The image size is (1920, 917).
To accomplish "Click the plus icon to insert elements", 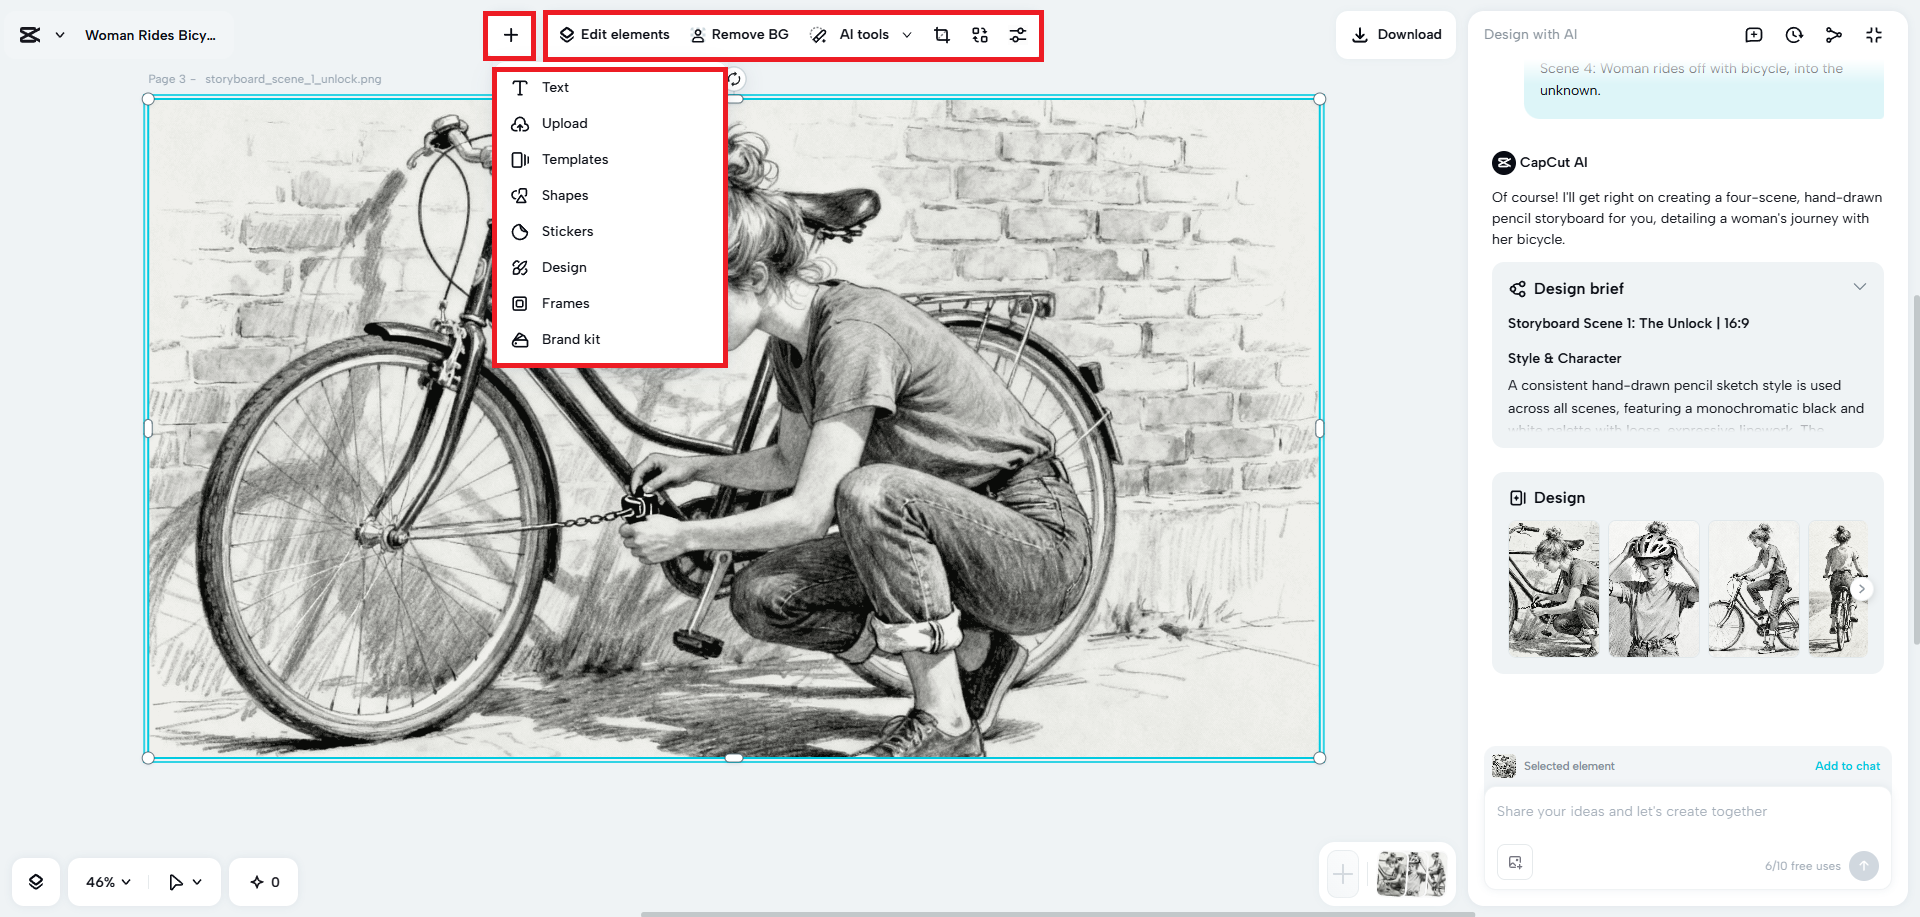I will point(510,35).
